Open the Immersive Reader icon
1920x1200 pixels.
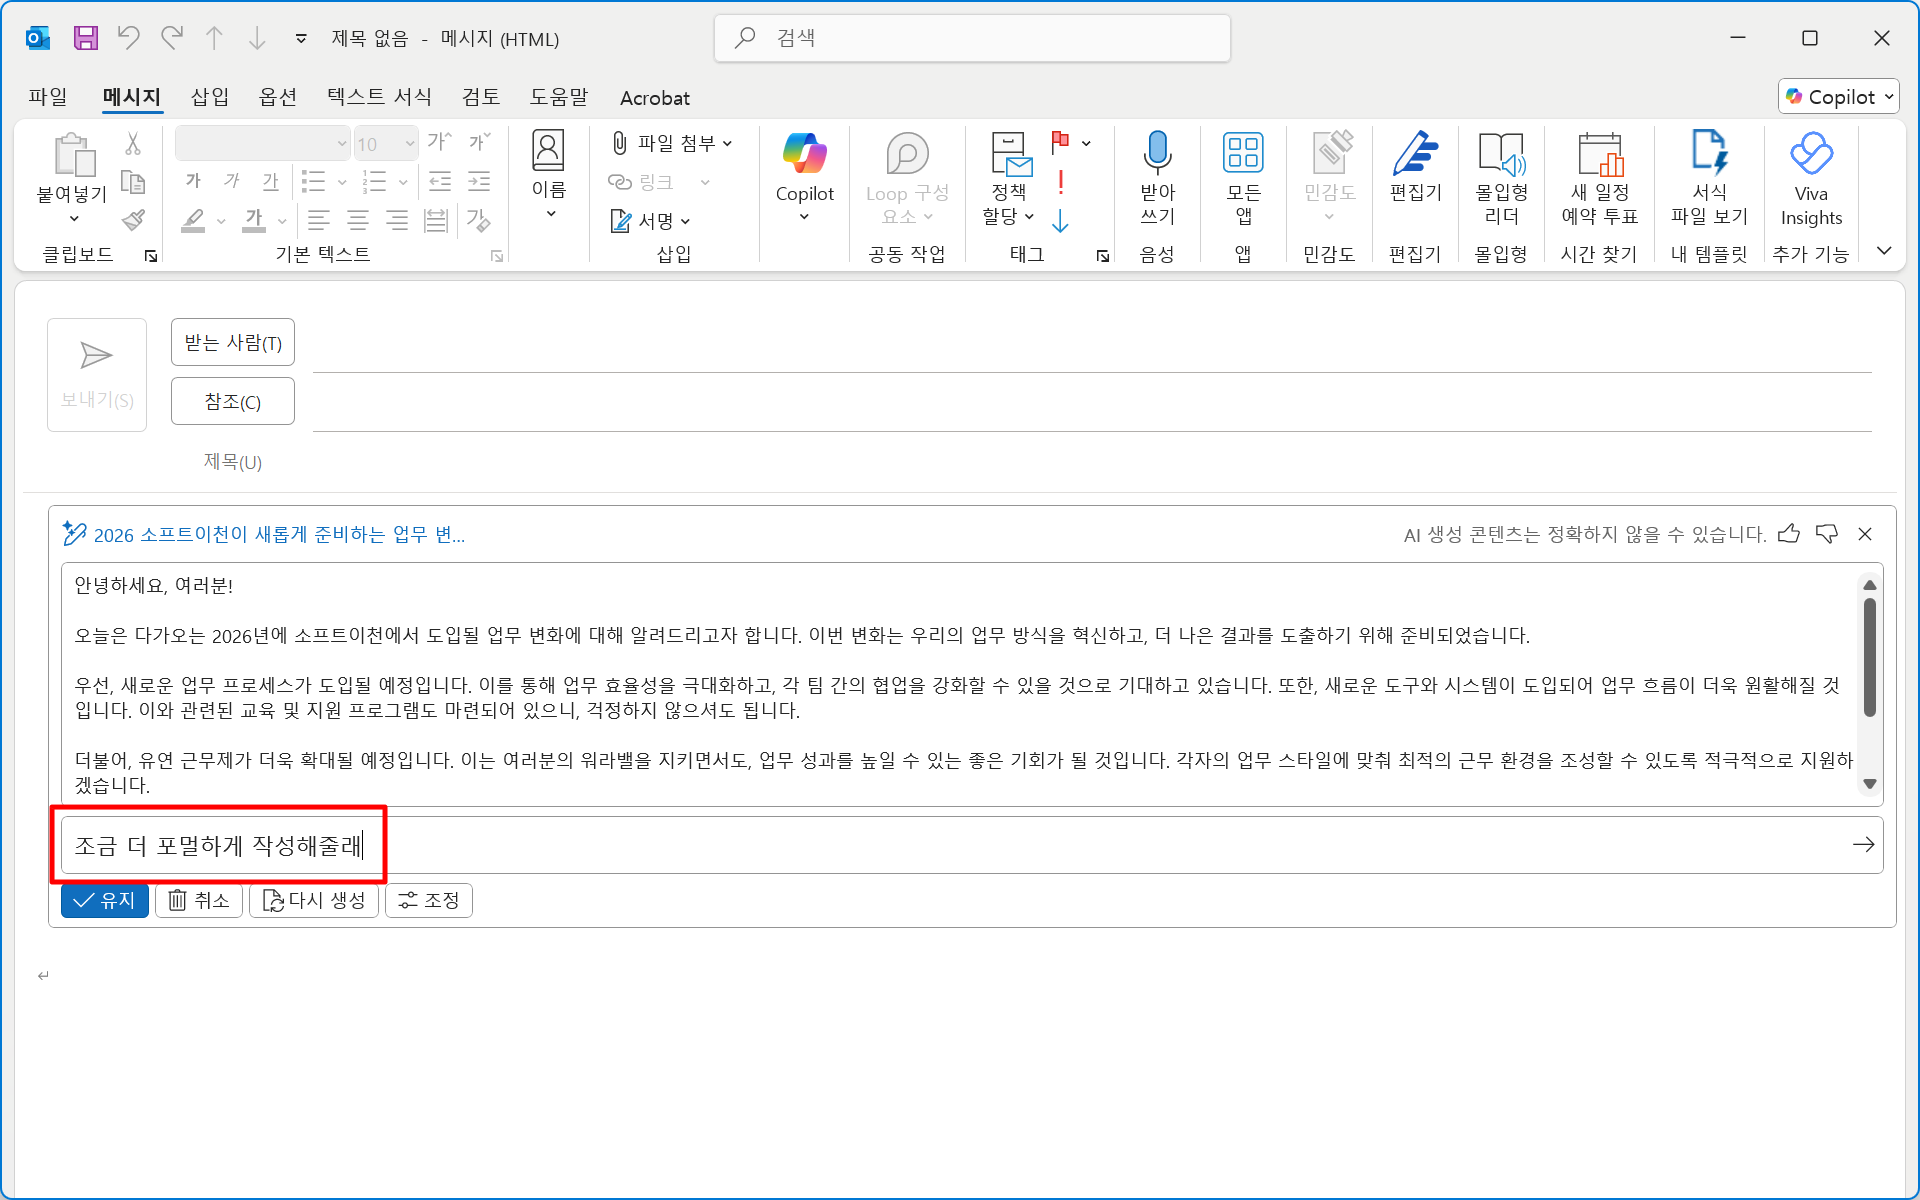click(x=1500, y=153)
